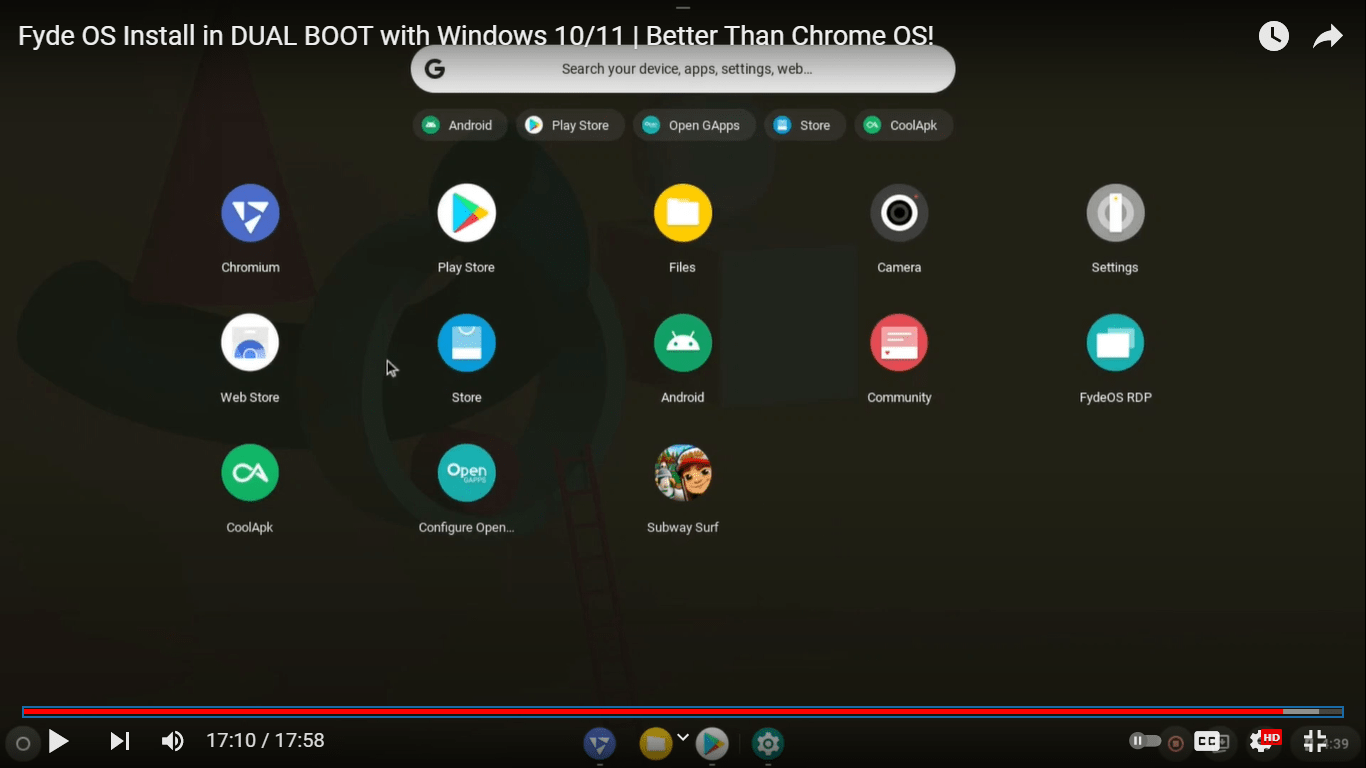Image resolution: width=1366 pixels, height=768 pixels.
Task: Select the Open GApps suggestion chip
Action: (x=694, y=125)
